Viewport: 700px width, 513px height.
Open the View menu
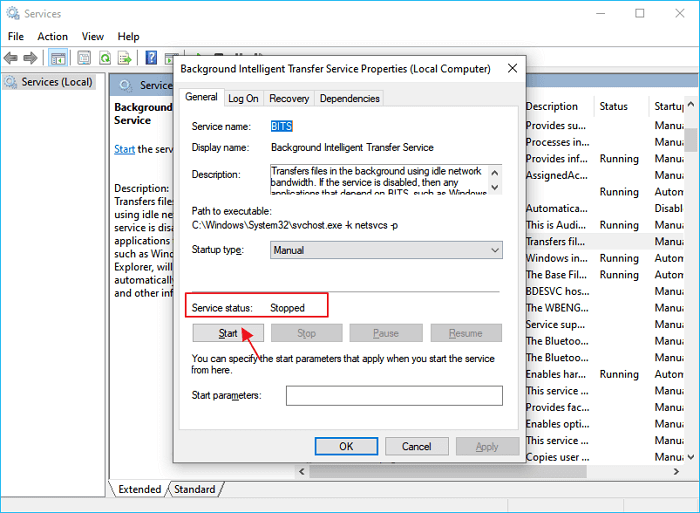pyautogui.click(x=92, y=36)
